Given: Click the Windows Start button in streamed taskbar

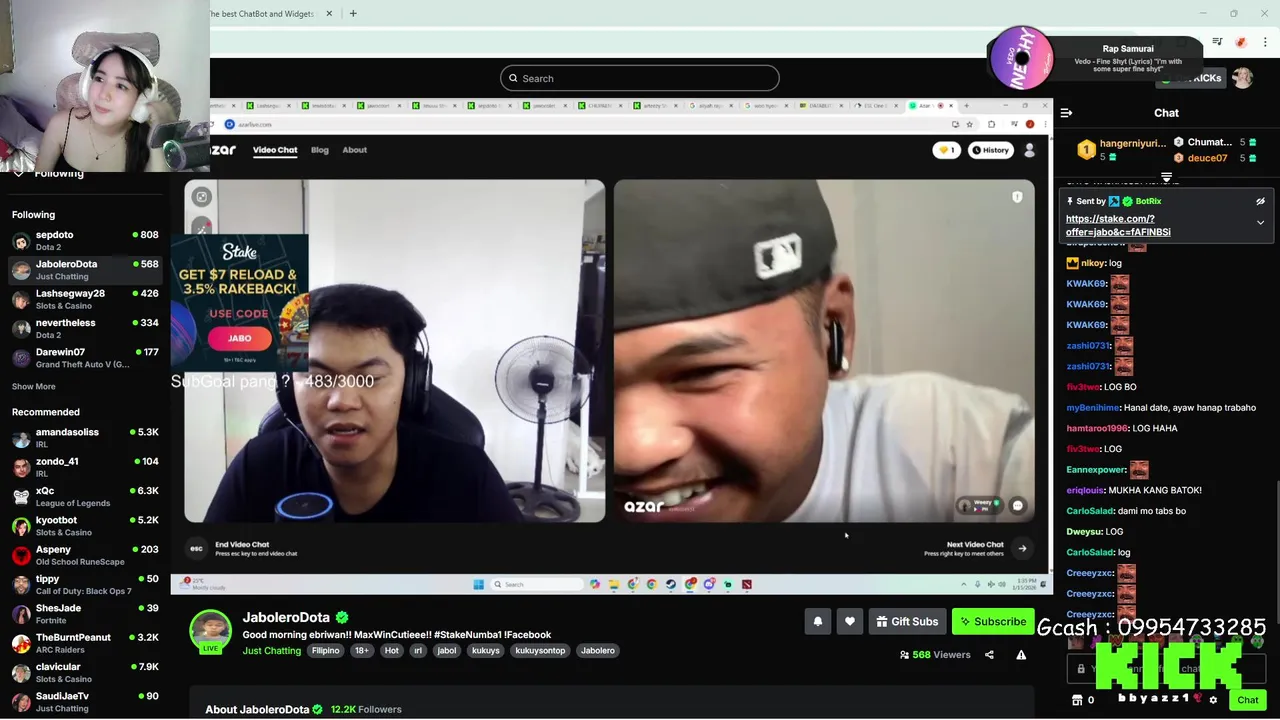Looking at the screenshot, I should coord(478,584).
